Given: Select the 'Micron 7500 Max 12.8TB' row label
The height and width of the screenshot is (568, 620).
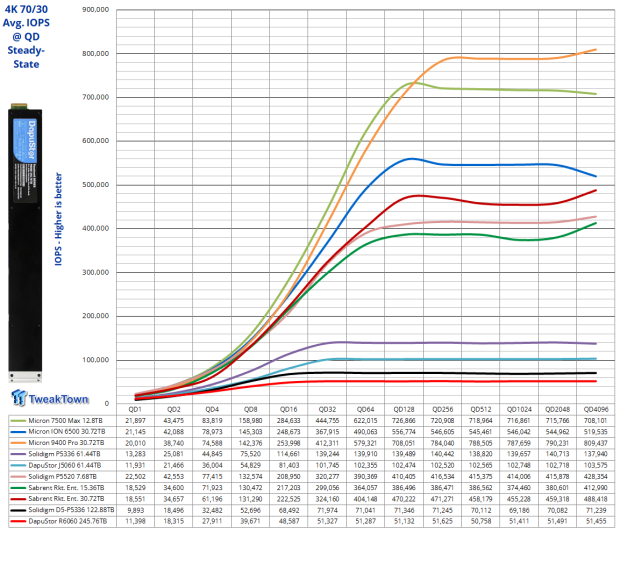Looking at the screenshot, I should pos(66,420).
